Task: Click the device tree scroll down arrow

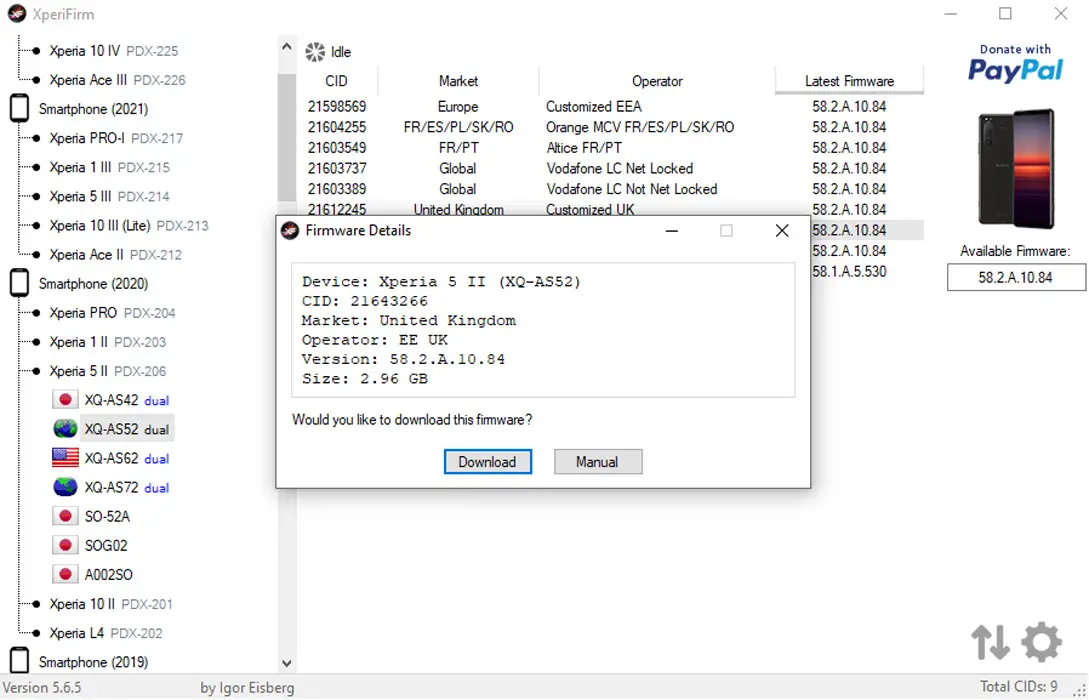Action: click(x=287, y=663)
